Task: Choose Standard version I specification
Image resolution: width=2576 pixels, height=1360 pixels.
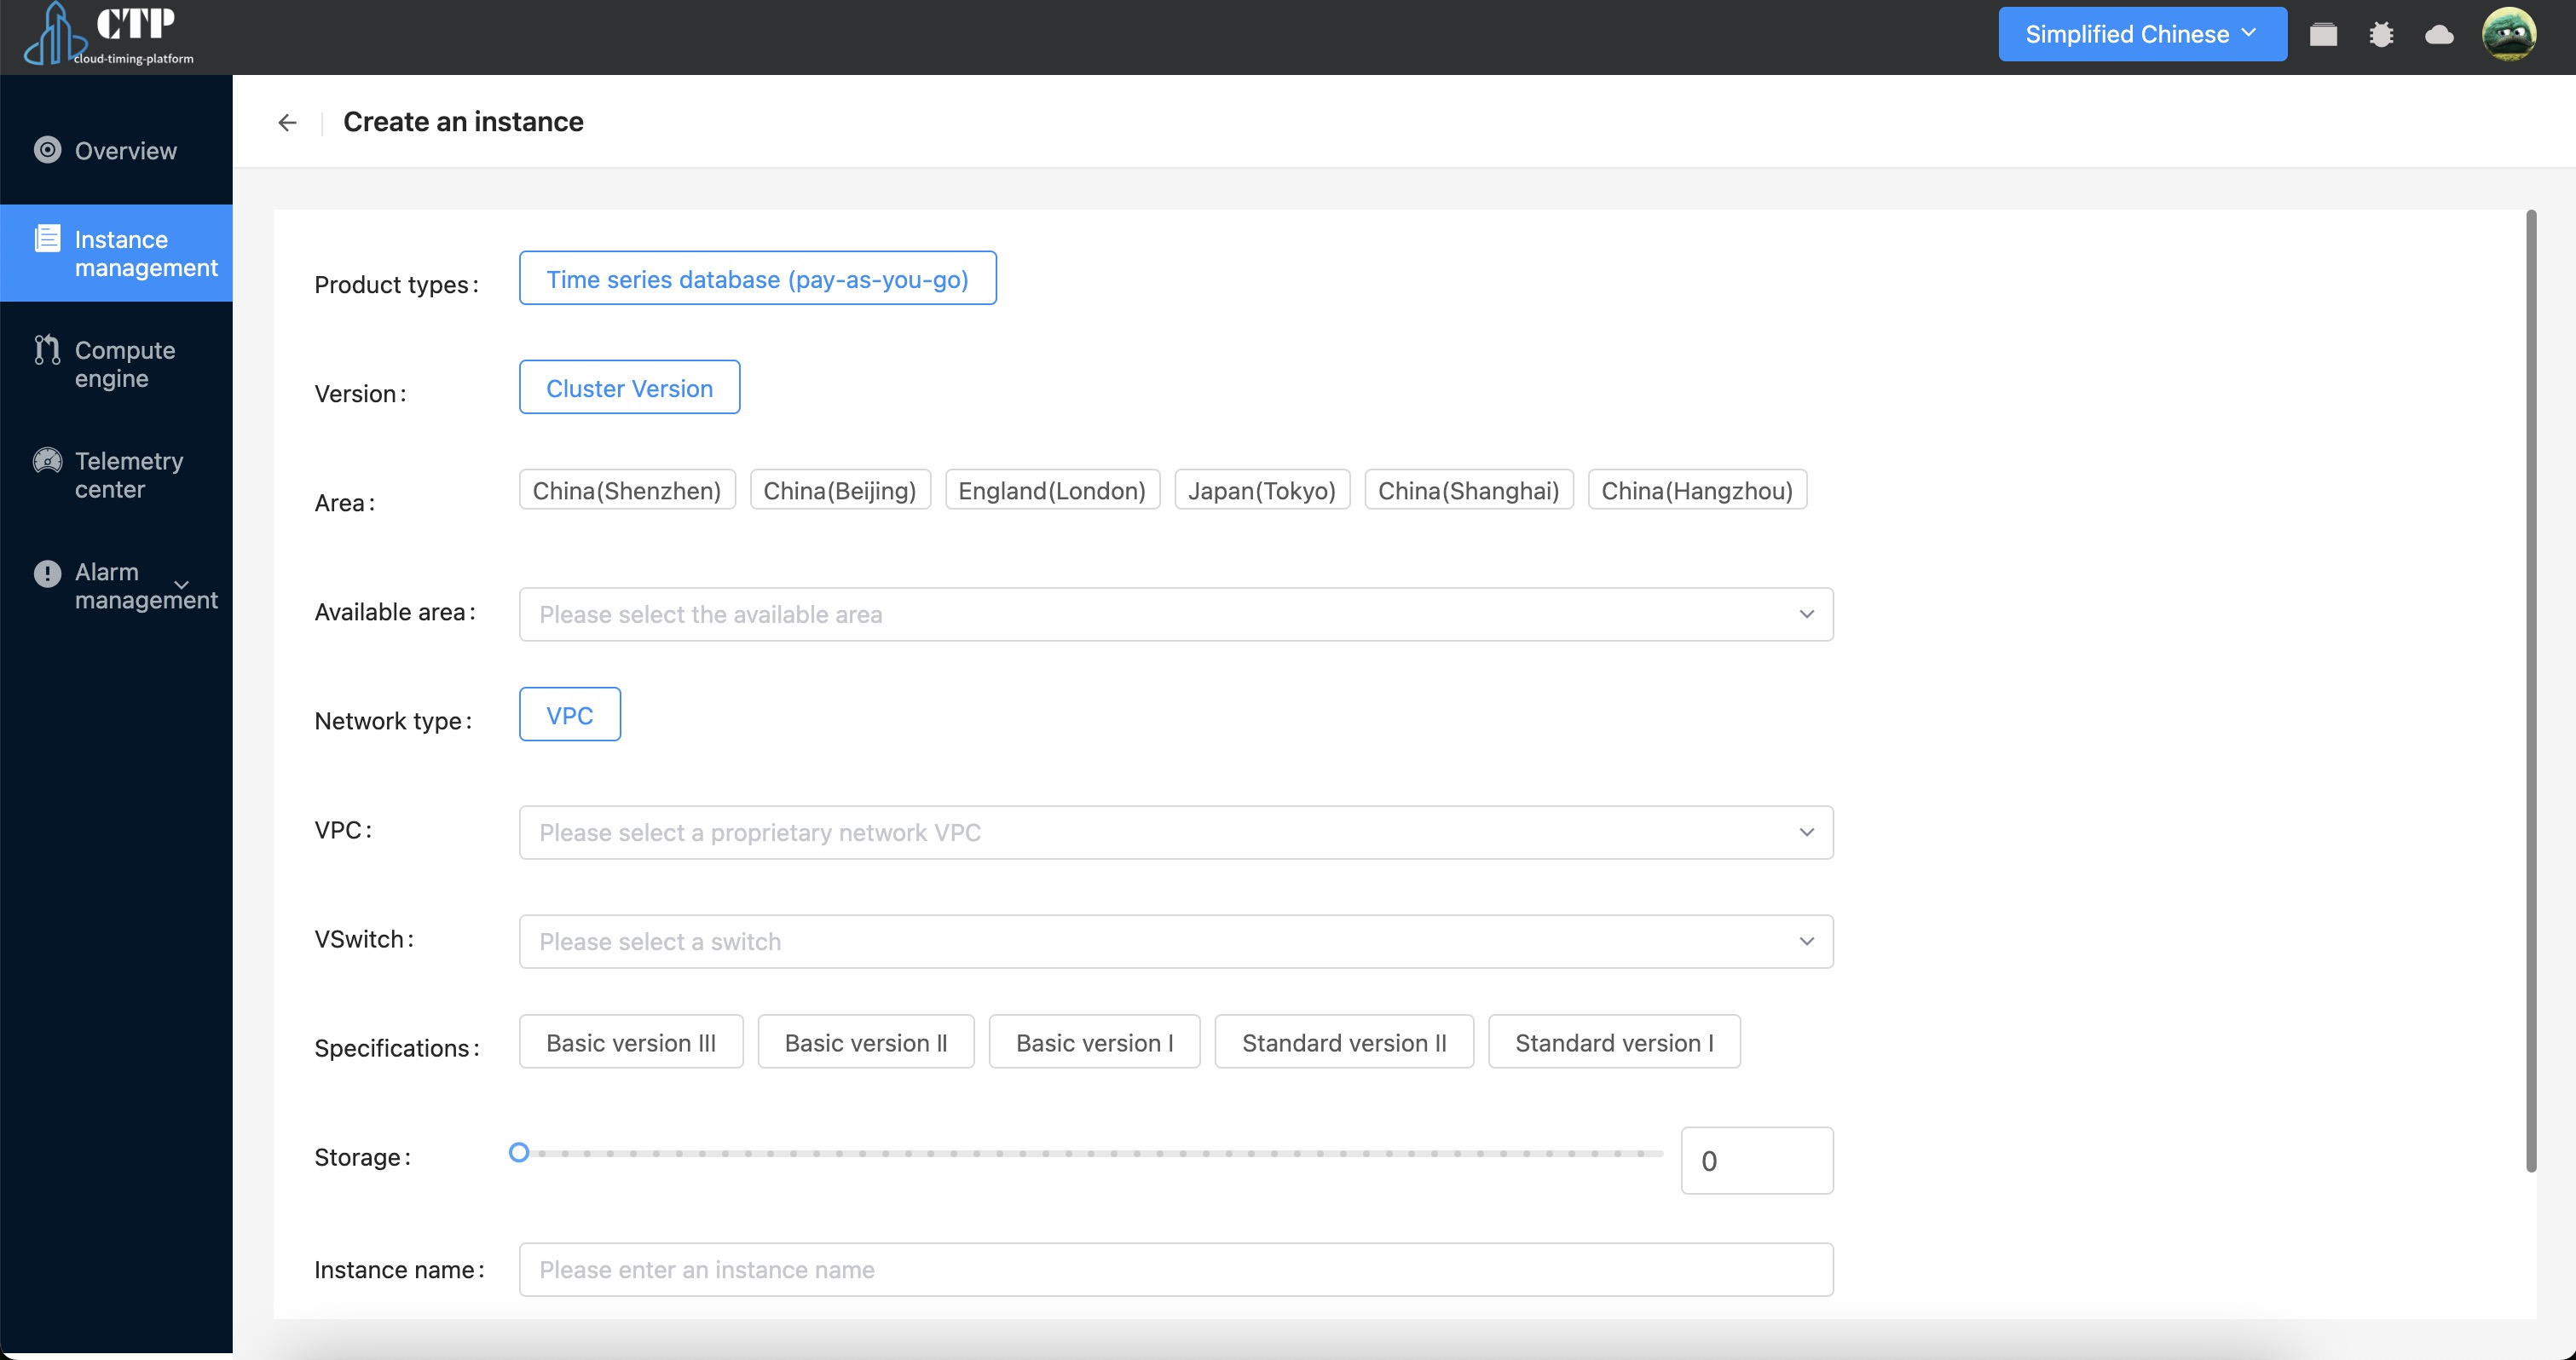Action: pyautogui.click(x=1614, y=1042)
